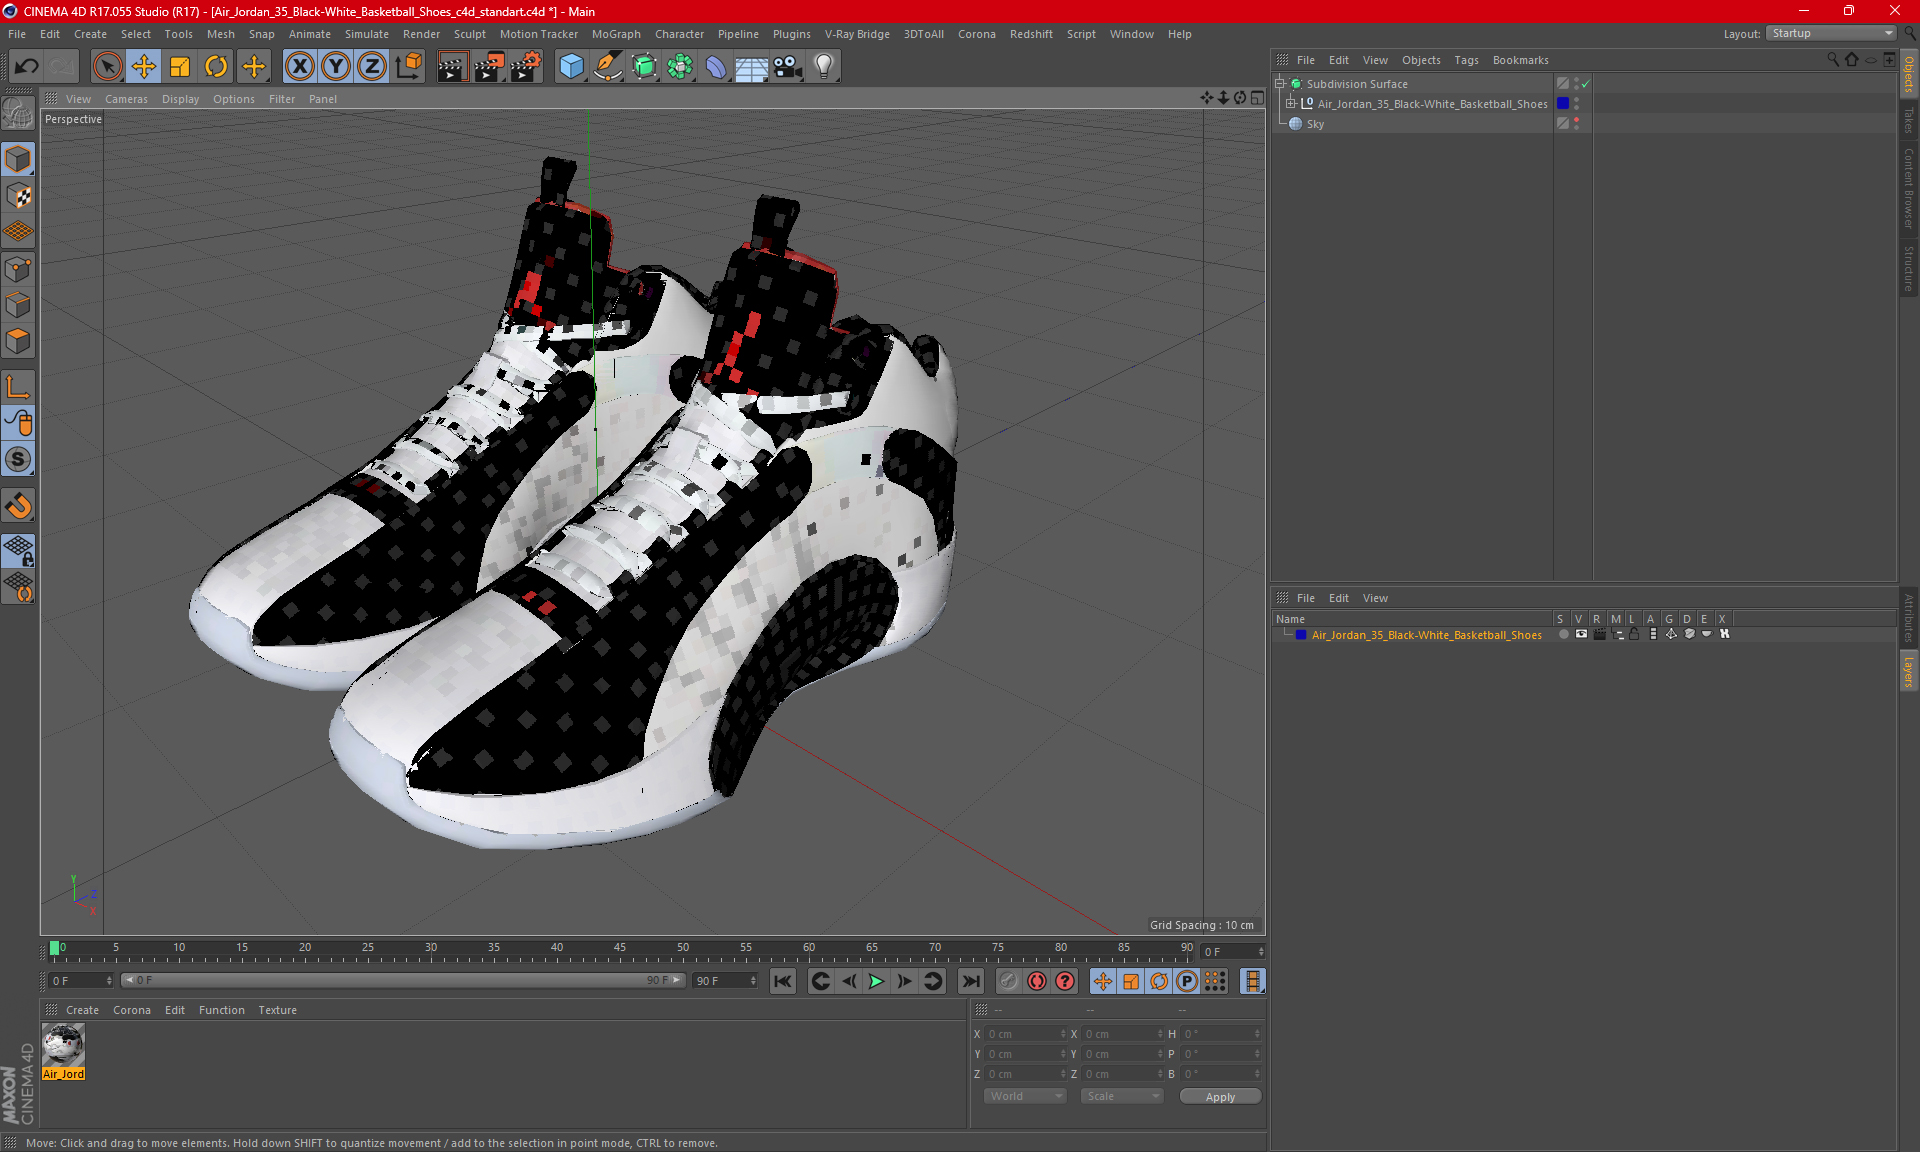Click the Floor environment icon
Image resolution: width=1920 pixels, height=1152 pixels.
point(751,67)
